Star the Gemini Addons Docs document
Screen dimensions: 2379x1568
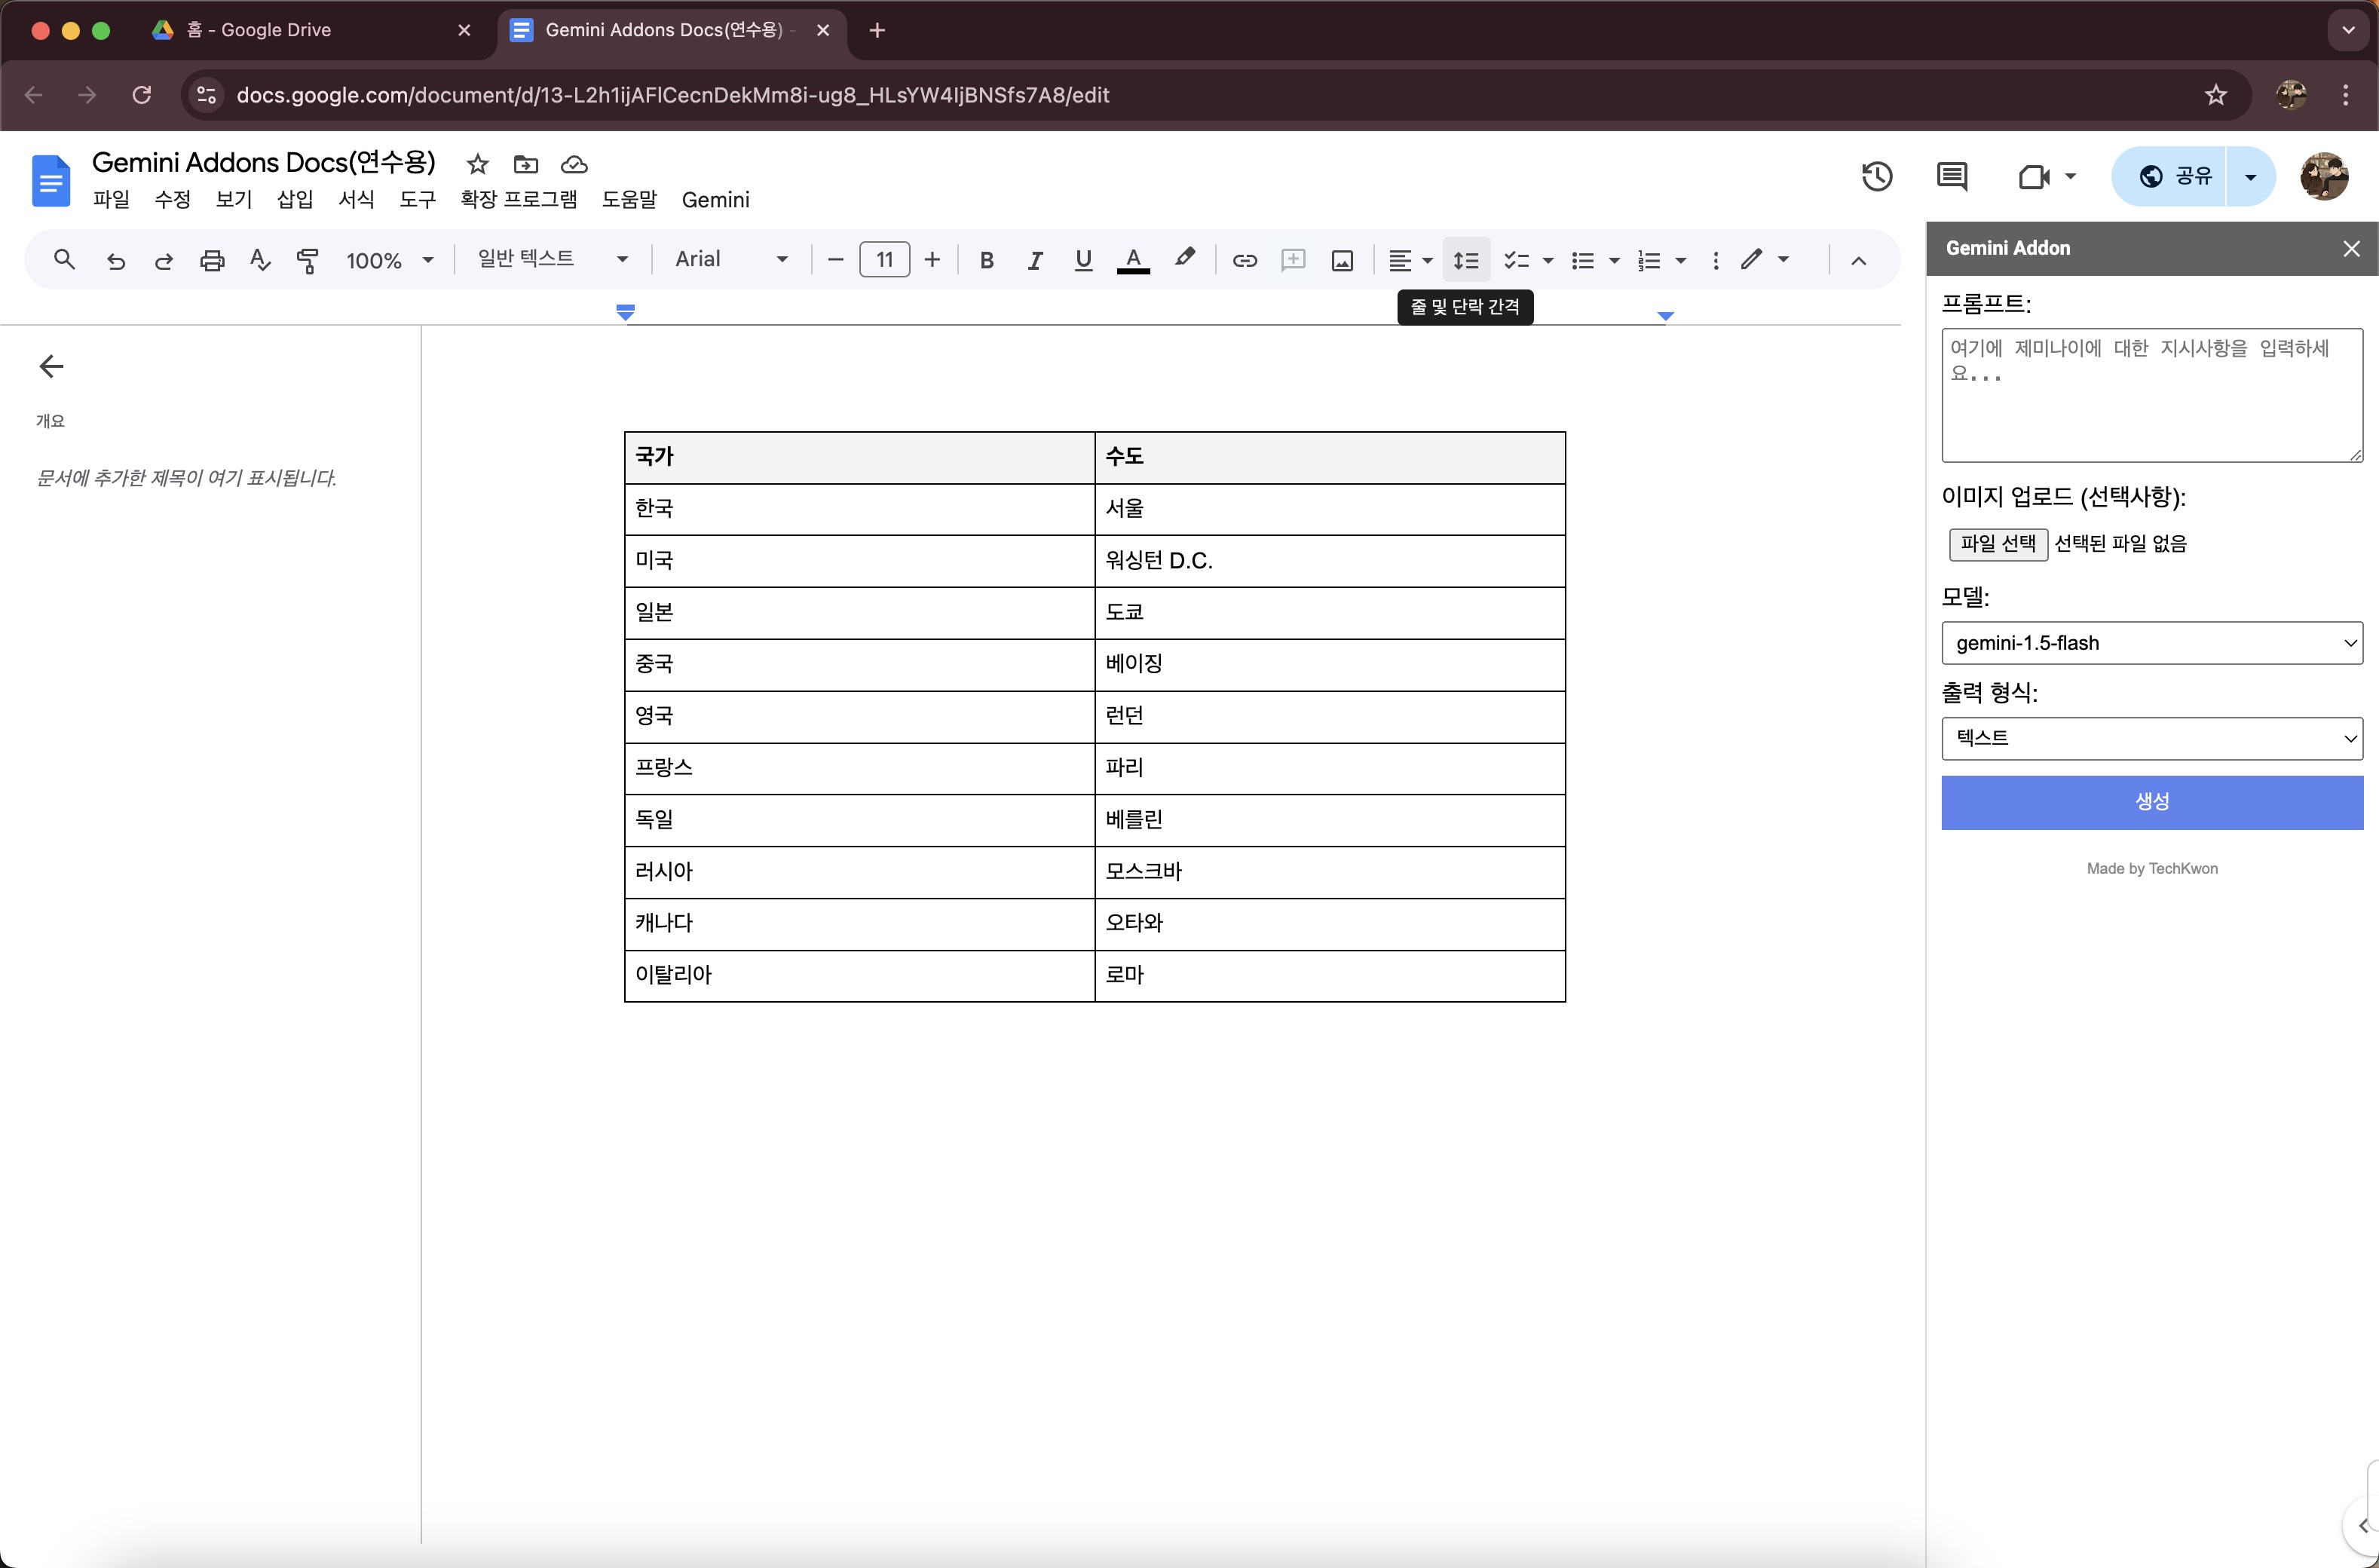pyautogui.click(x=477, y=164)
